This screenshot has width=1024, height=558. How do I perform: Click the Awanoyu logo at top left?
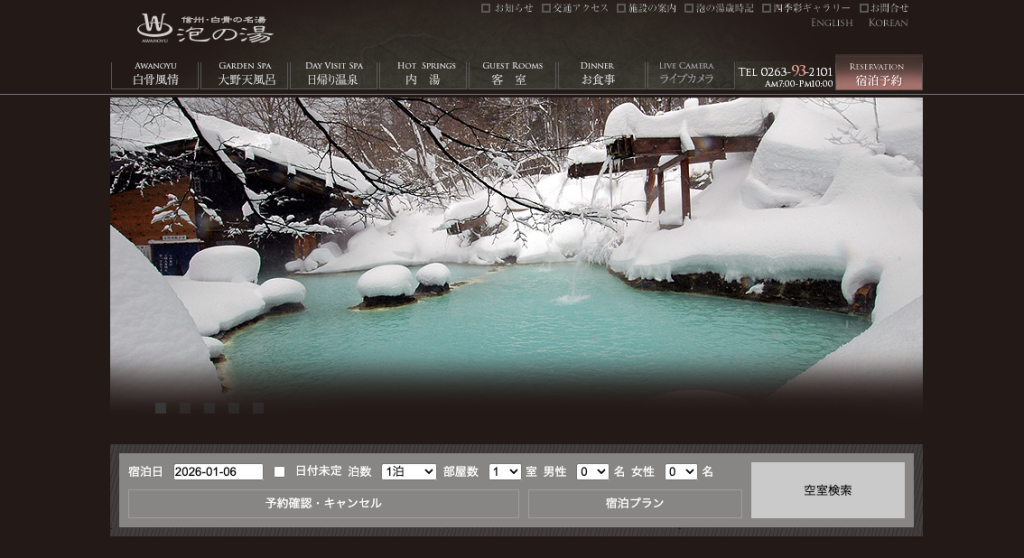(204, 28)
